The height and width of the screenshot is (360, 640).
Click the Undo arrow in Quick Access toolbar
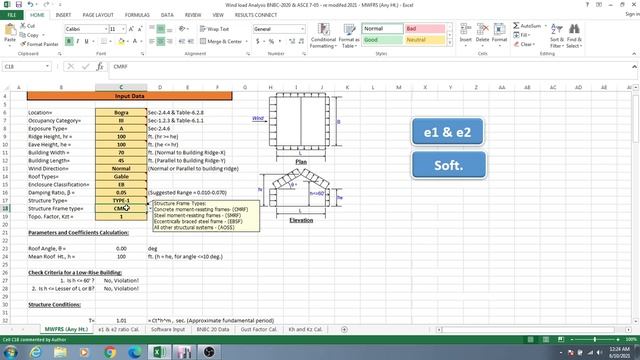[30, 4]
